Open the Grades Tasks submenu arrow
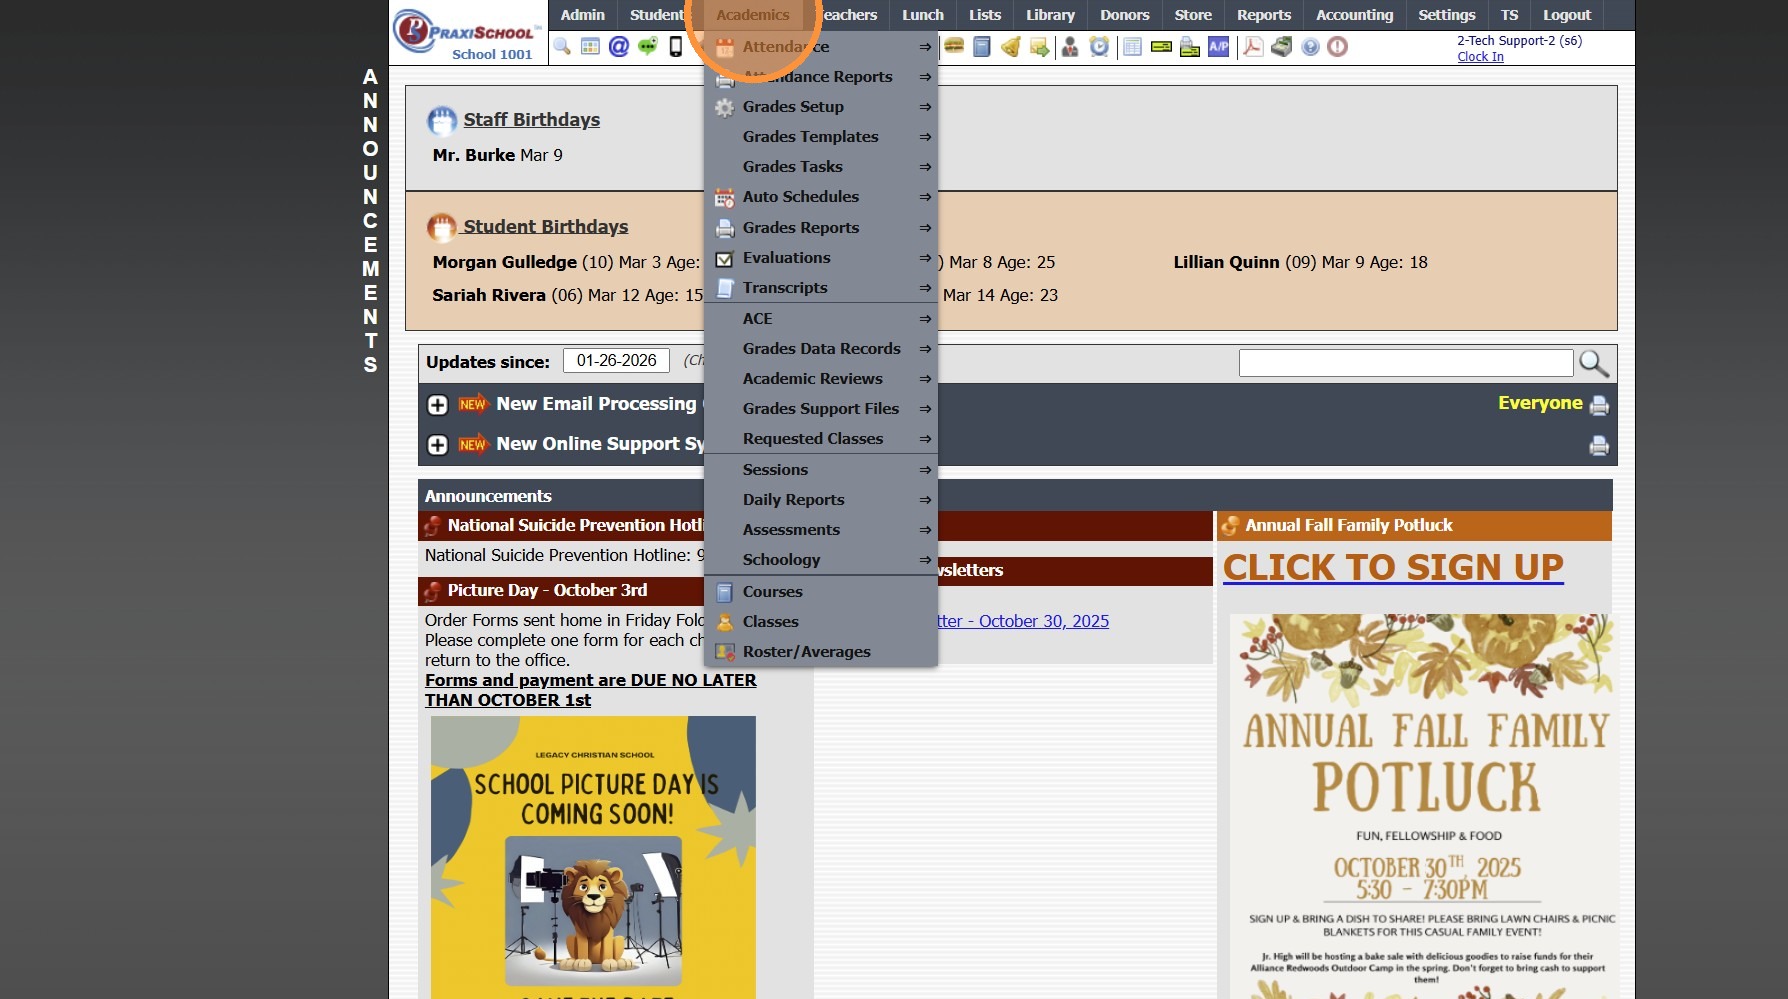Screen dimensions: 1788x999 click(925, 167)
